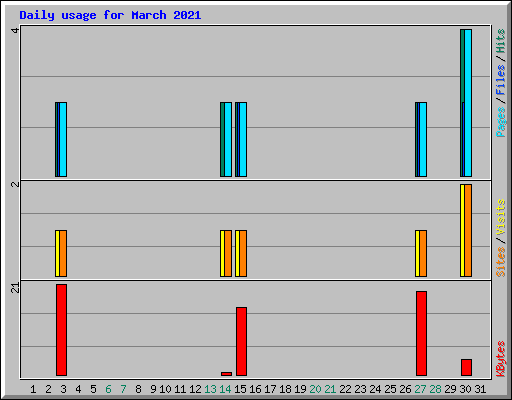
Task: Click the orange Sites bar for day 14
Action: tap(228, 253)
